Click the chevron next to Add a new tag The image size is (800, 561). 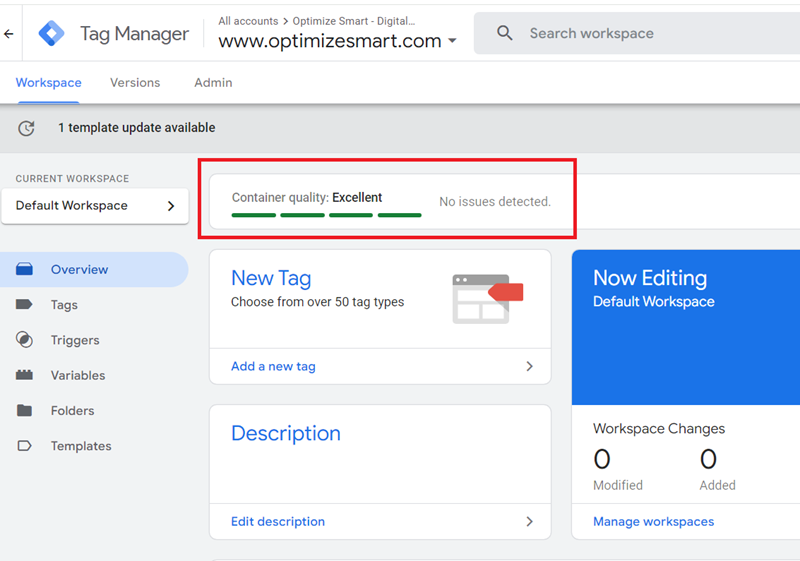tap(530, 366)
